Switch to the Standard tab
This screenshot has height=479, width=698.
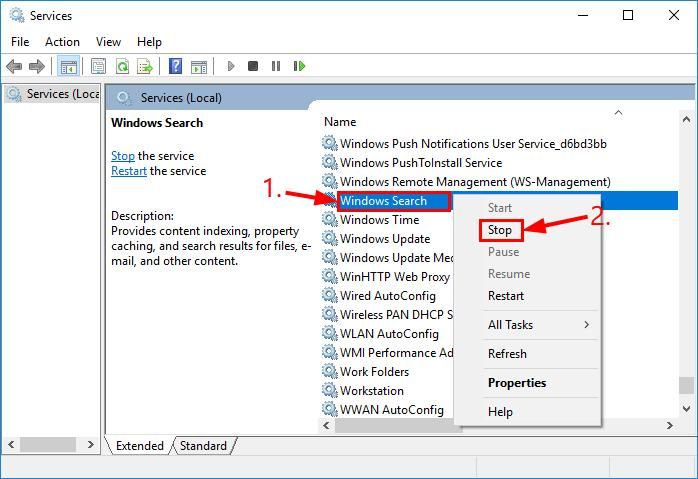coord(203,446)
